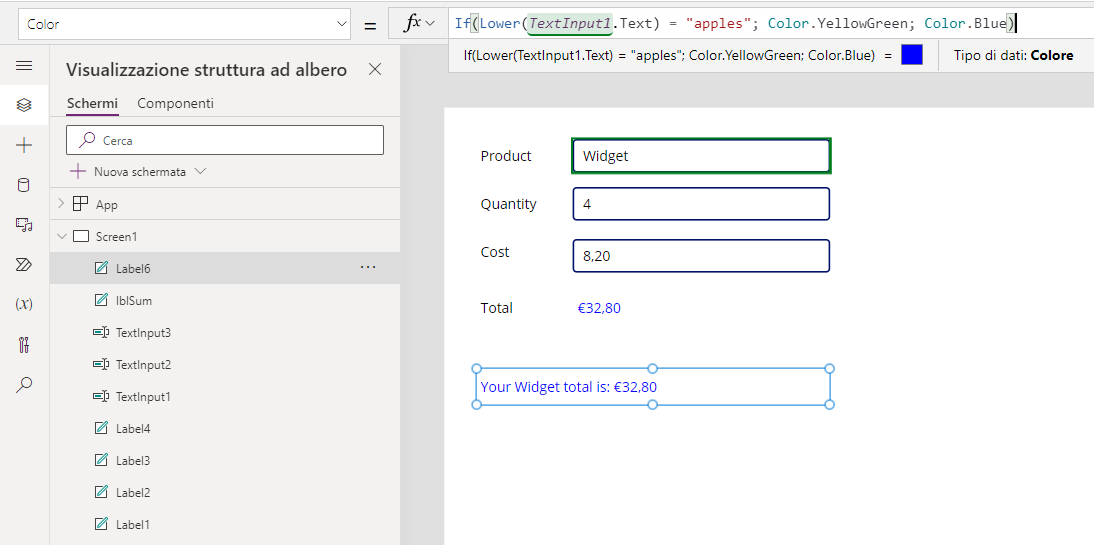Switch to the Componenti tab

click(175, 103)
